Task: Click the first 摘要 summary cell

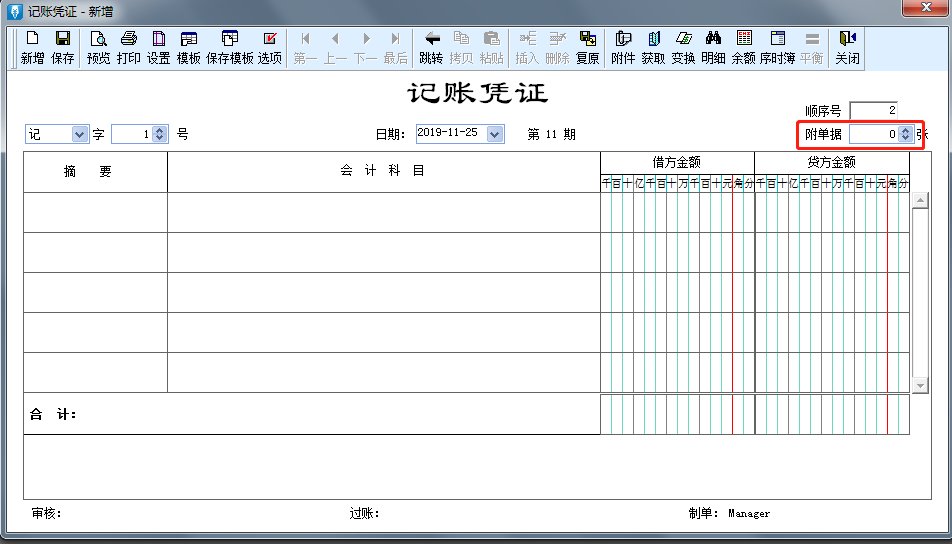Action: pyautogui.click(x=95, y=212)
